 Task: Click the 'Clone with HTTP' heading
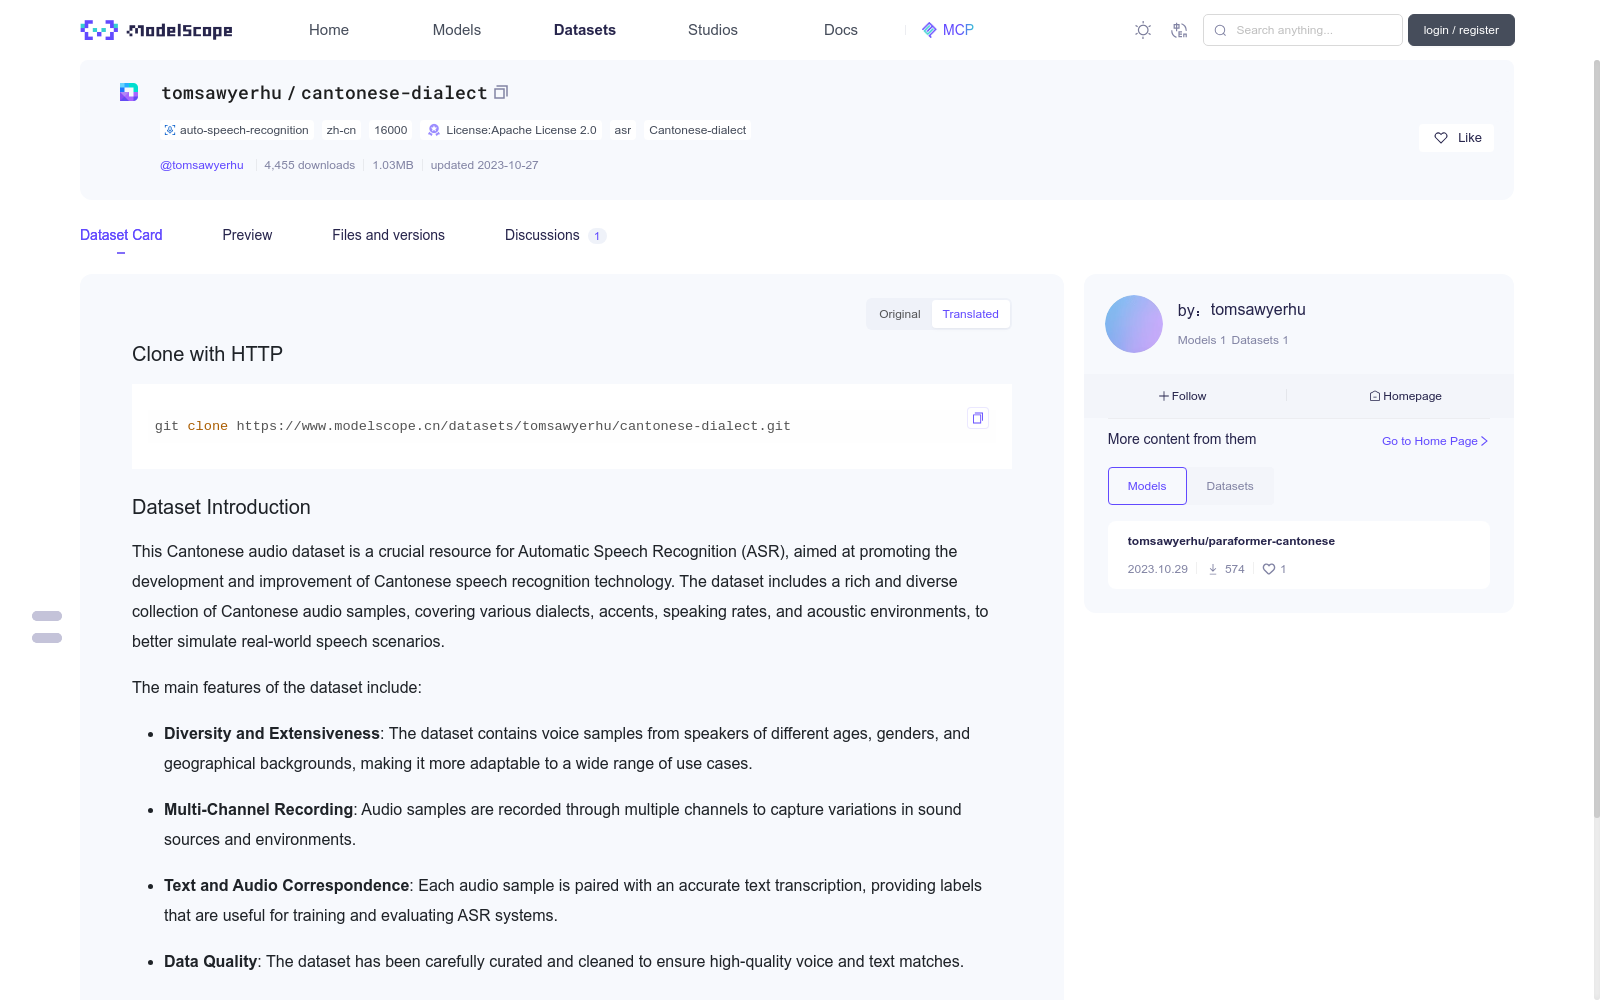coord(207,354)
